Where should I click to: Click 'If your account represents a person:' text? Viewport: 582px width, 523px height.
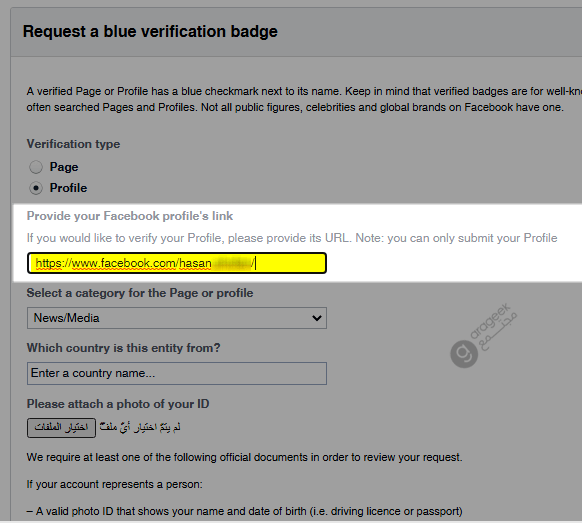click(114, 484)
